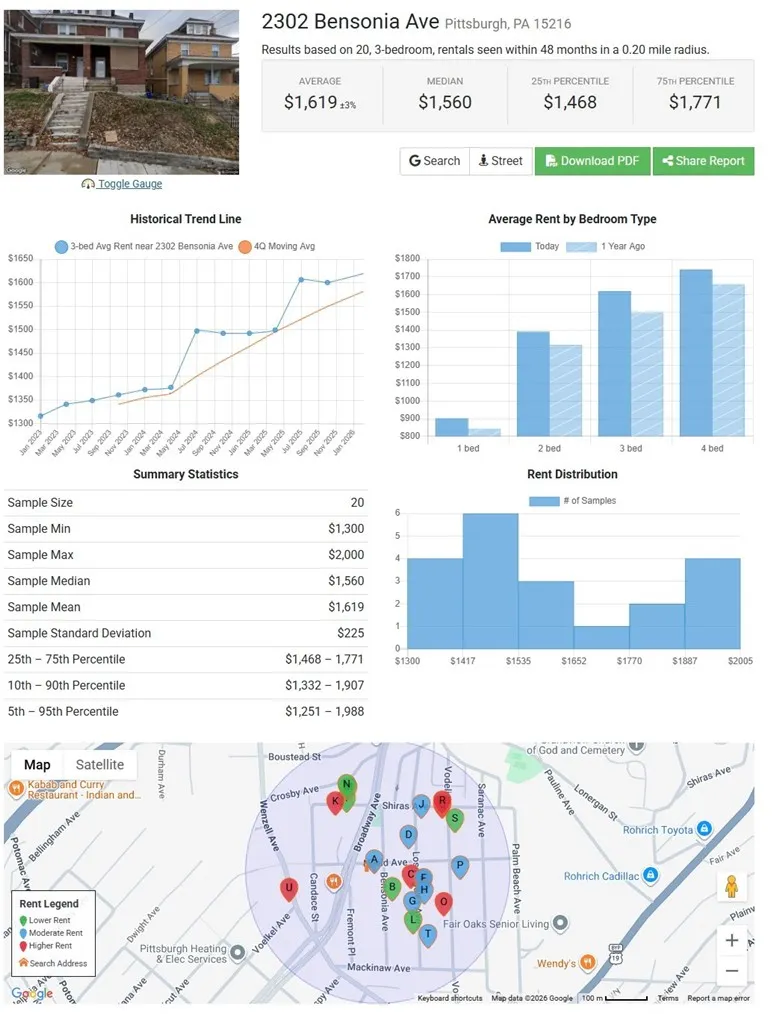Screen dimensions: 773x1014
Task: Click the property street photo thumbnail
Action: tap(122, 92)
